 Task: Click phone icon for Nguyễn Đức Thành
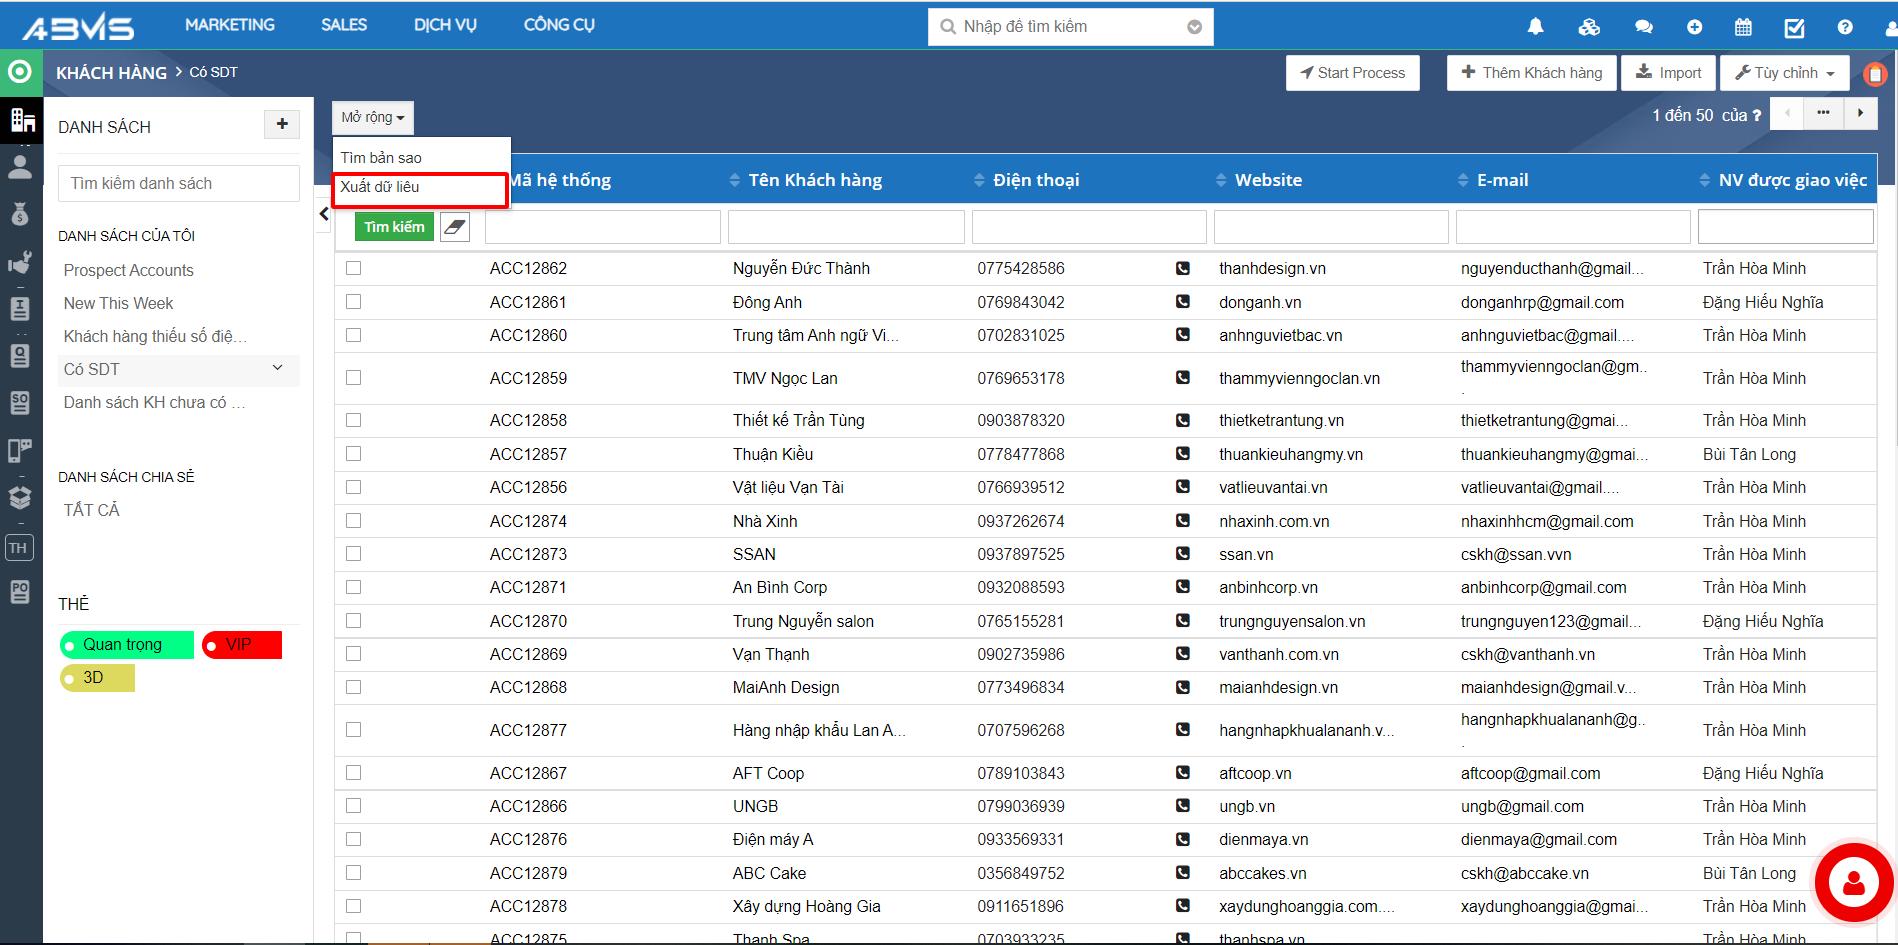(x=1183, y=268)
